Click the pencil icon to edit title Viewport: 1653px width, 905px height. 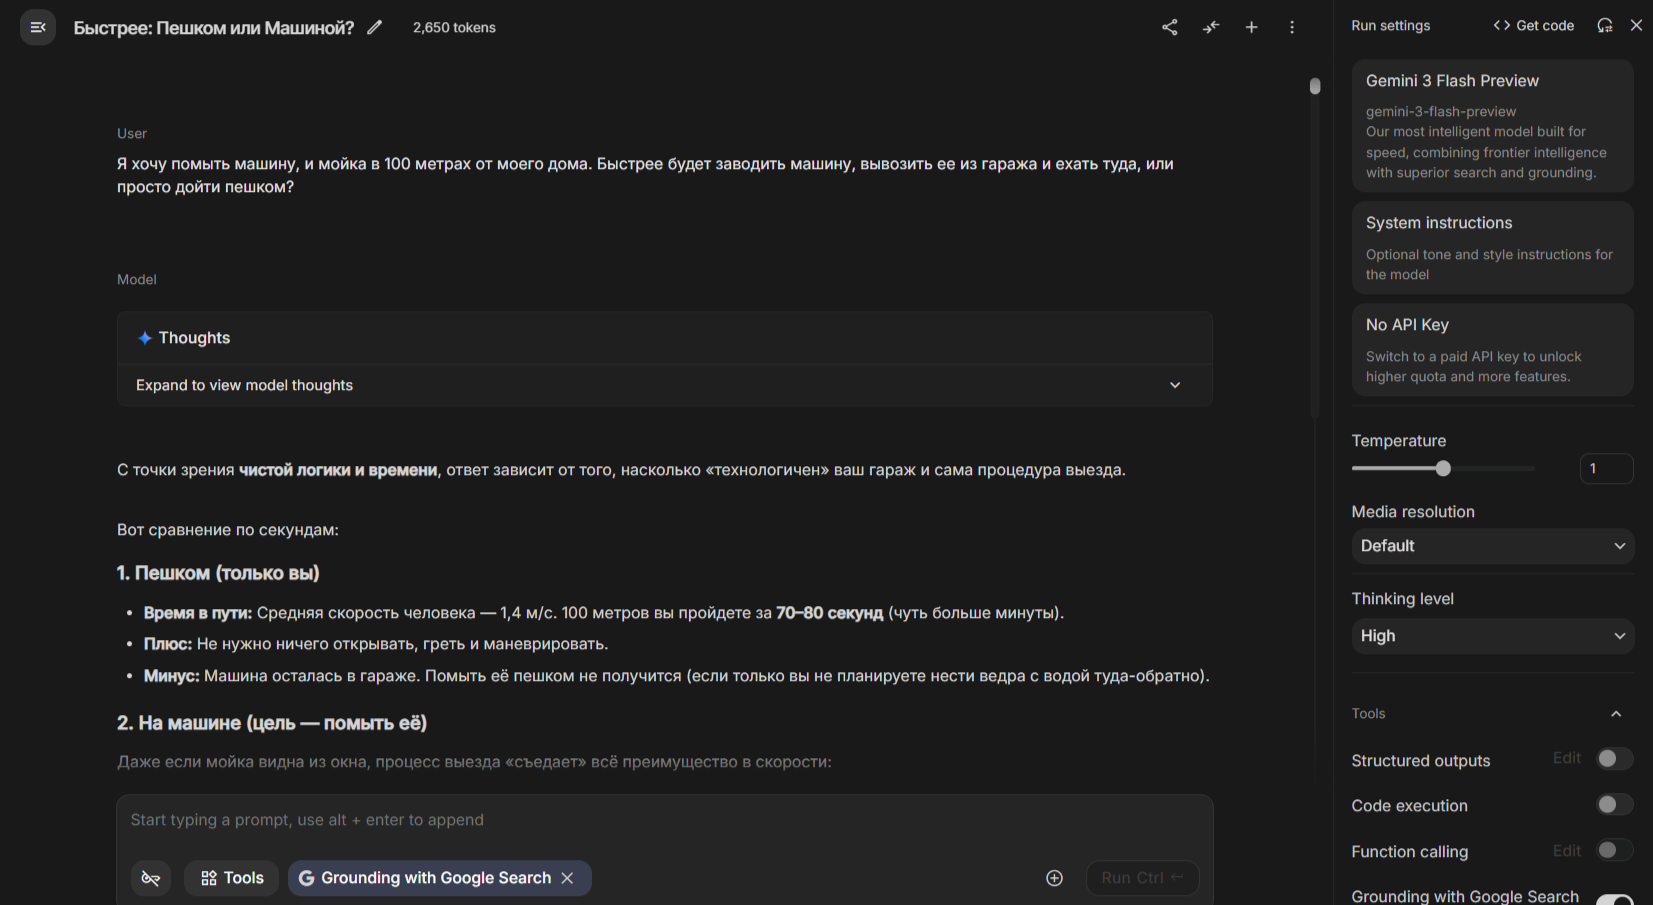pos(375,28)
